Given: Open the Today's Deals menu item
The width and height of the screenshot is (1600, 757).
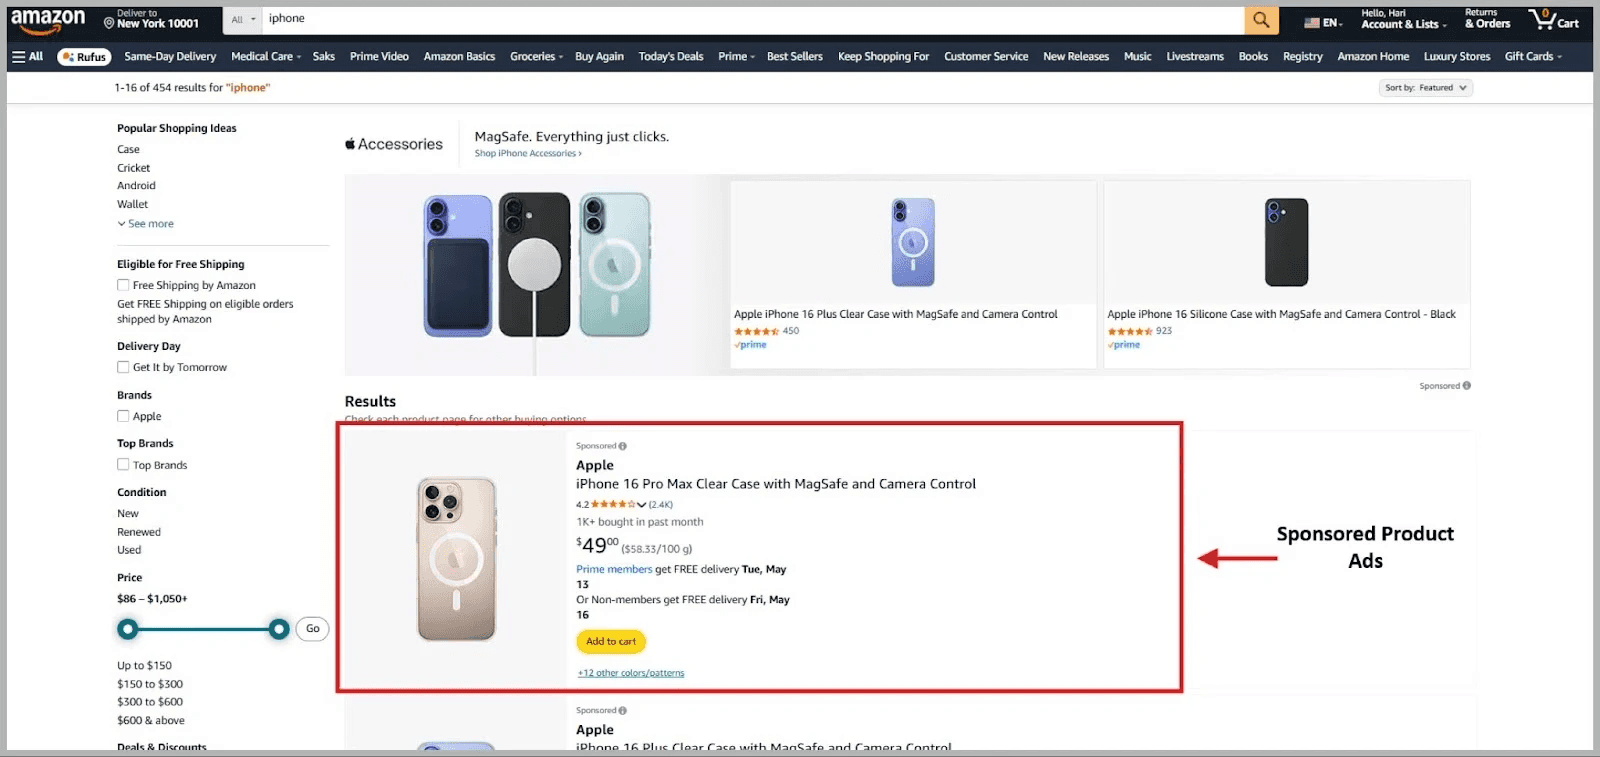Looking at the screenshot, I should point(671,56).
